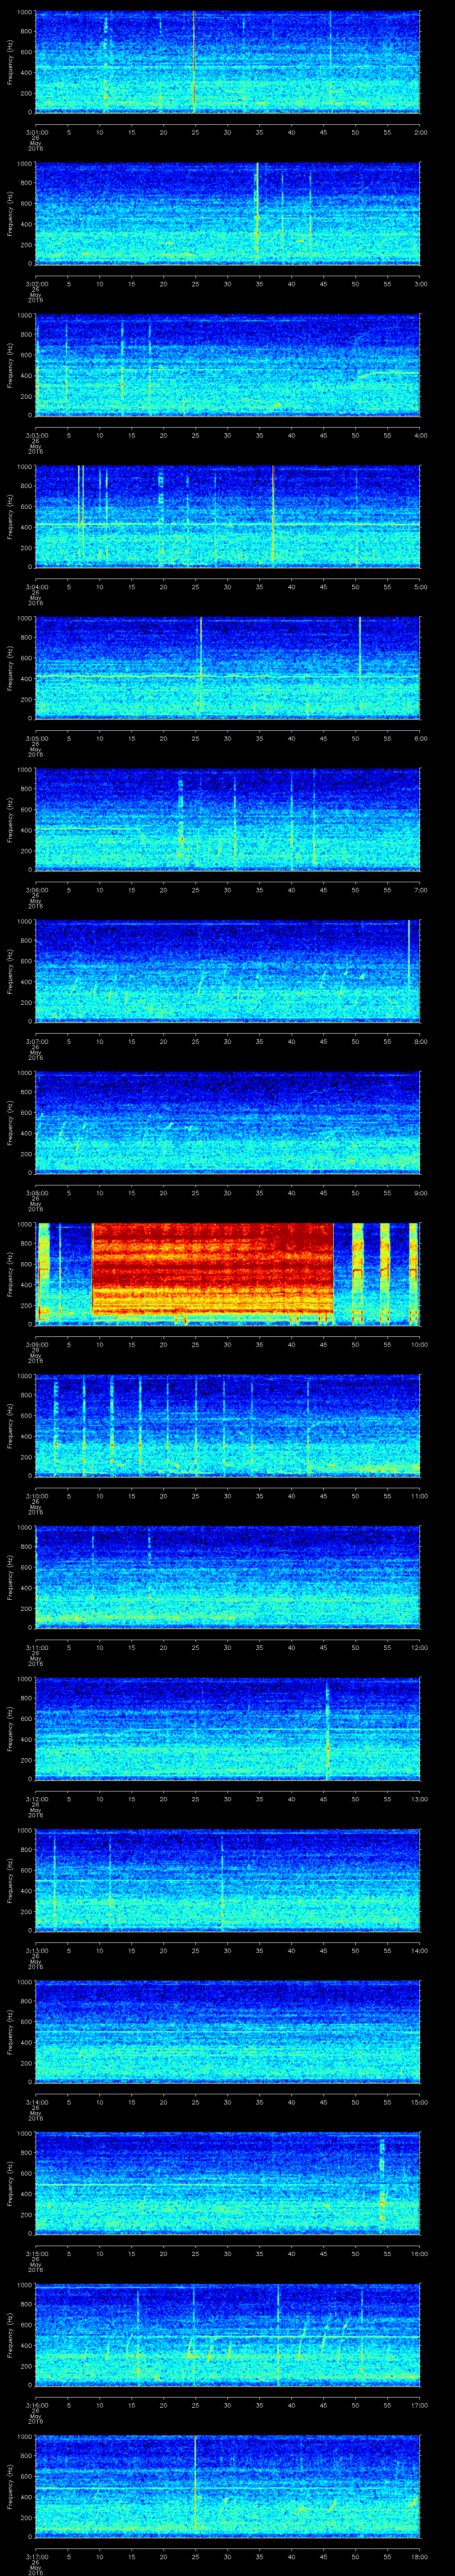
Task: Click the spectrogram panel starting at 3:16:00
Action: tap(228, 2335)
